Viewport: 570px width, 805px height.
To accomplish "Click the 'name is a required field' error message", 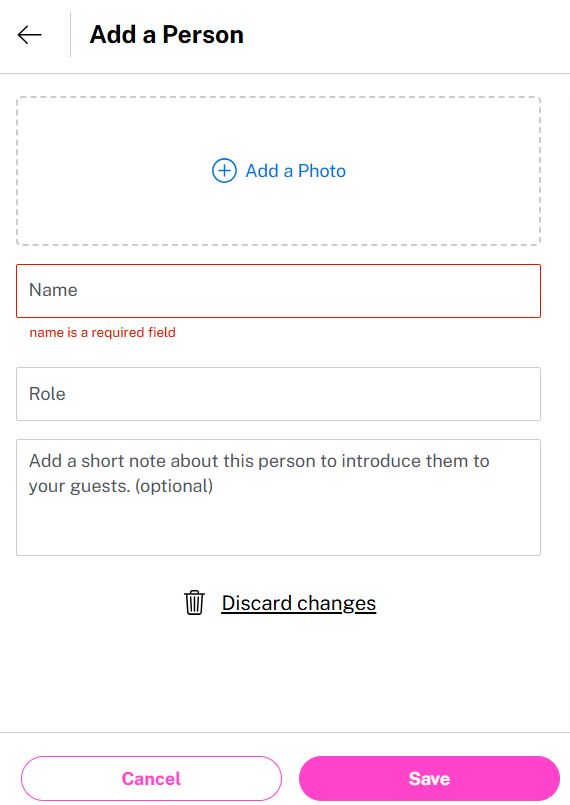I will click(103, 333).
